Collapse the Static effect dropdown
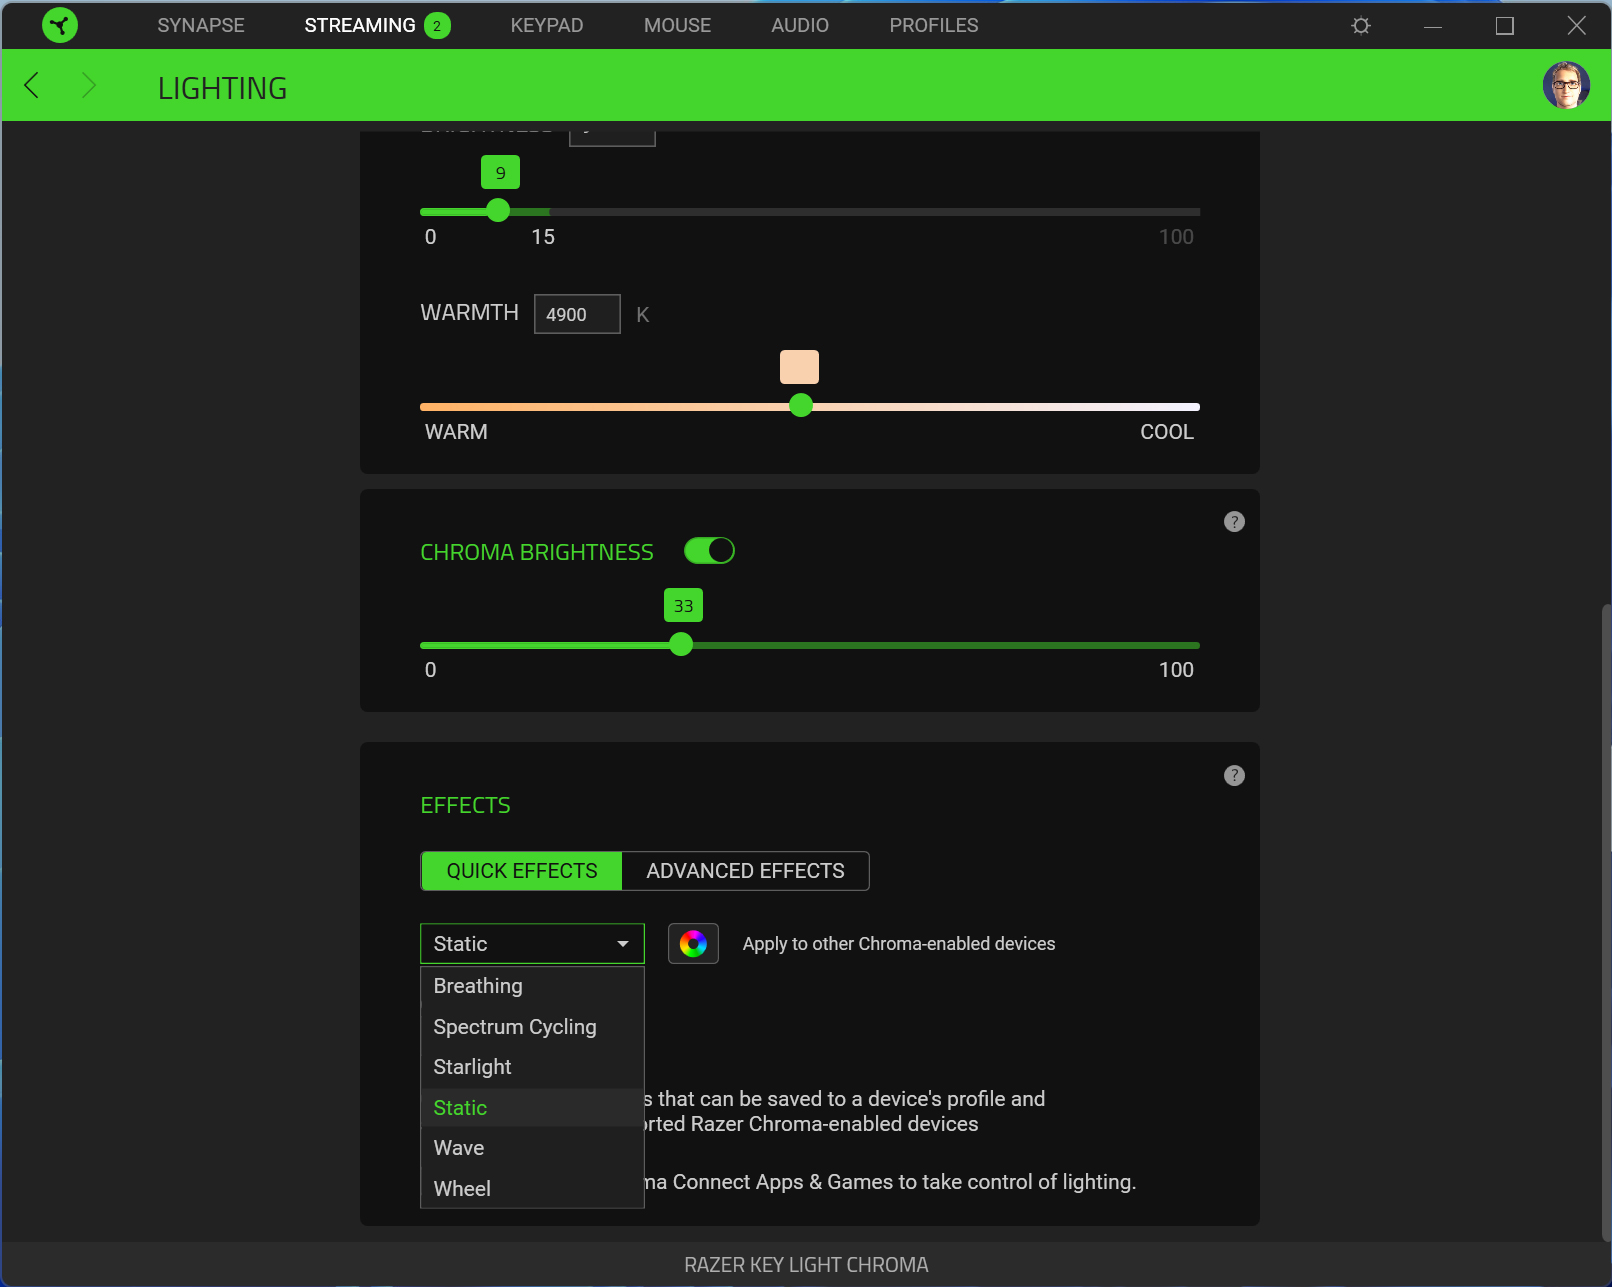 (x=532, y=943)
